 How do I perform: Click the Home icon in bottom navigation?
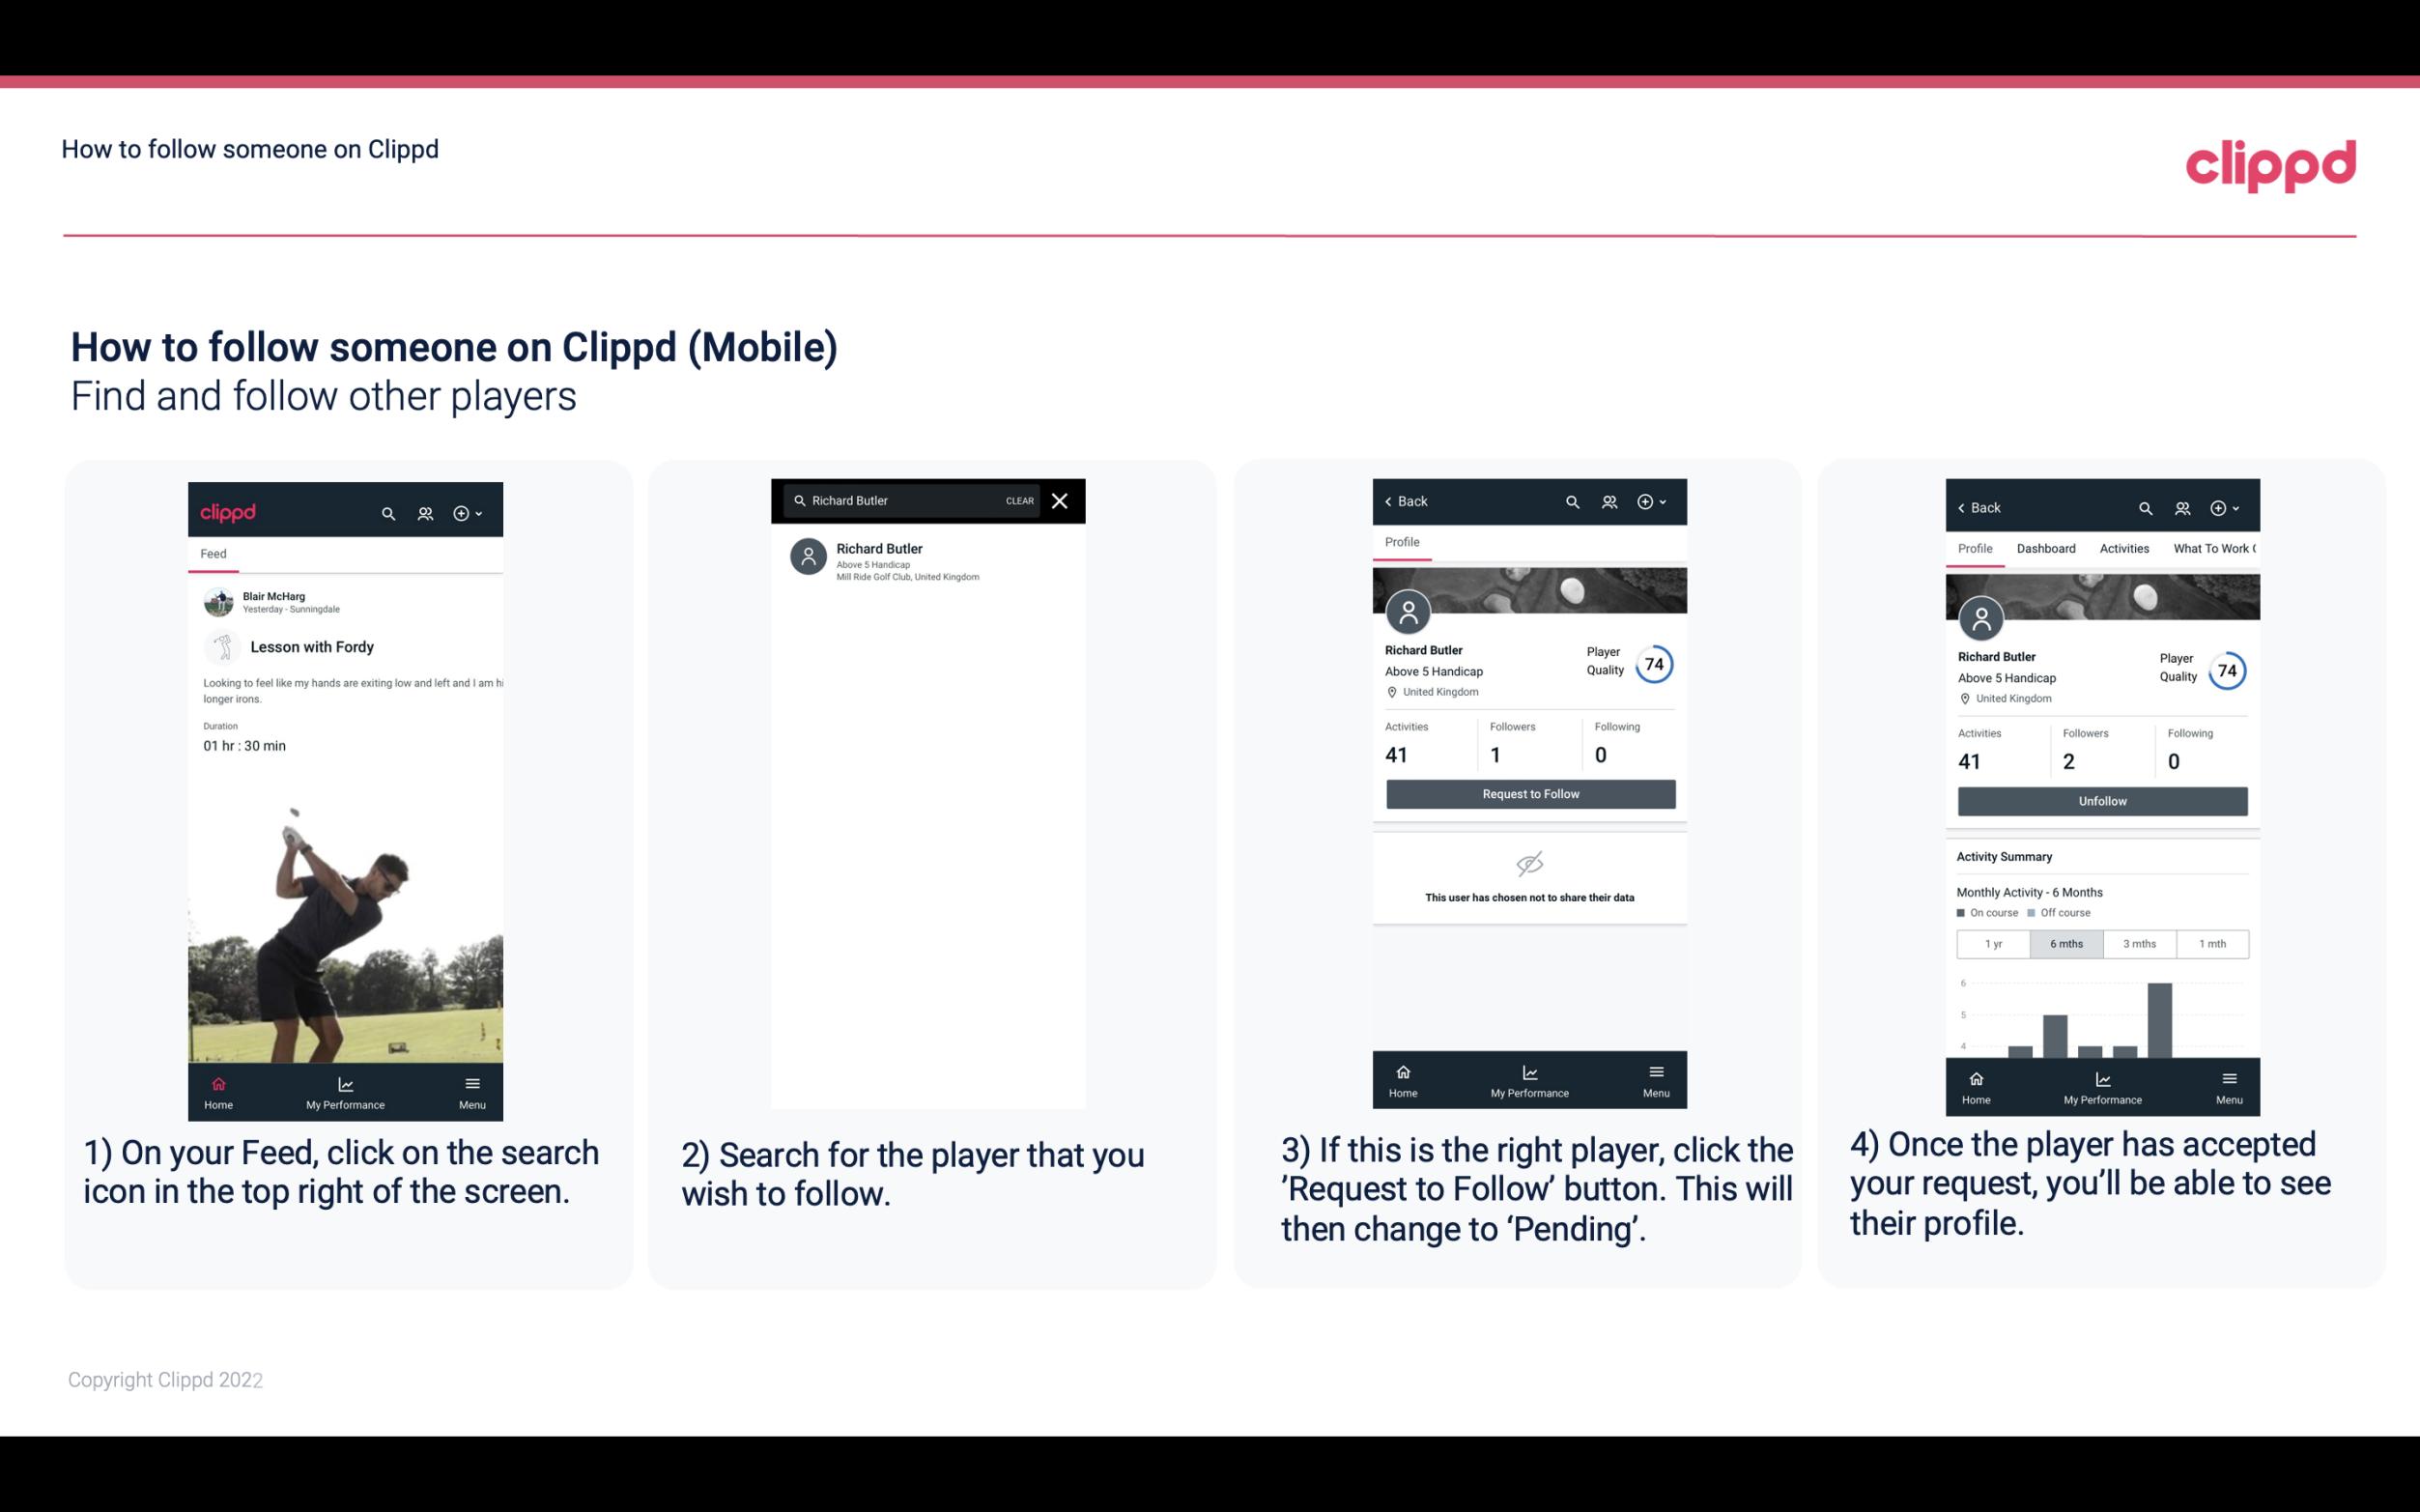pyautogui.click(x=217, y=1080)
